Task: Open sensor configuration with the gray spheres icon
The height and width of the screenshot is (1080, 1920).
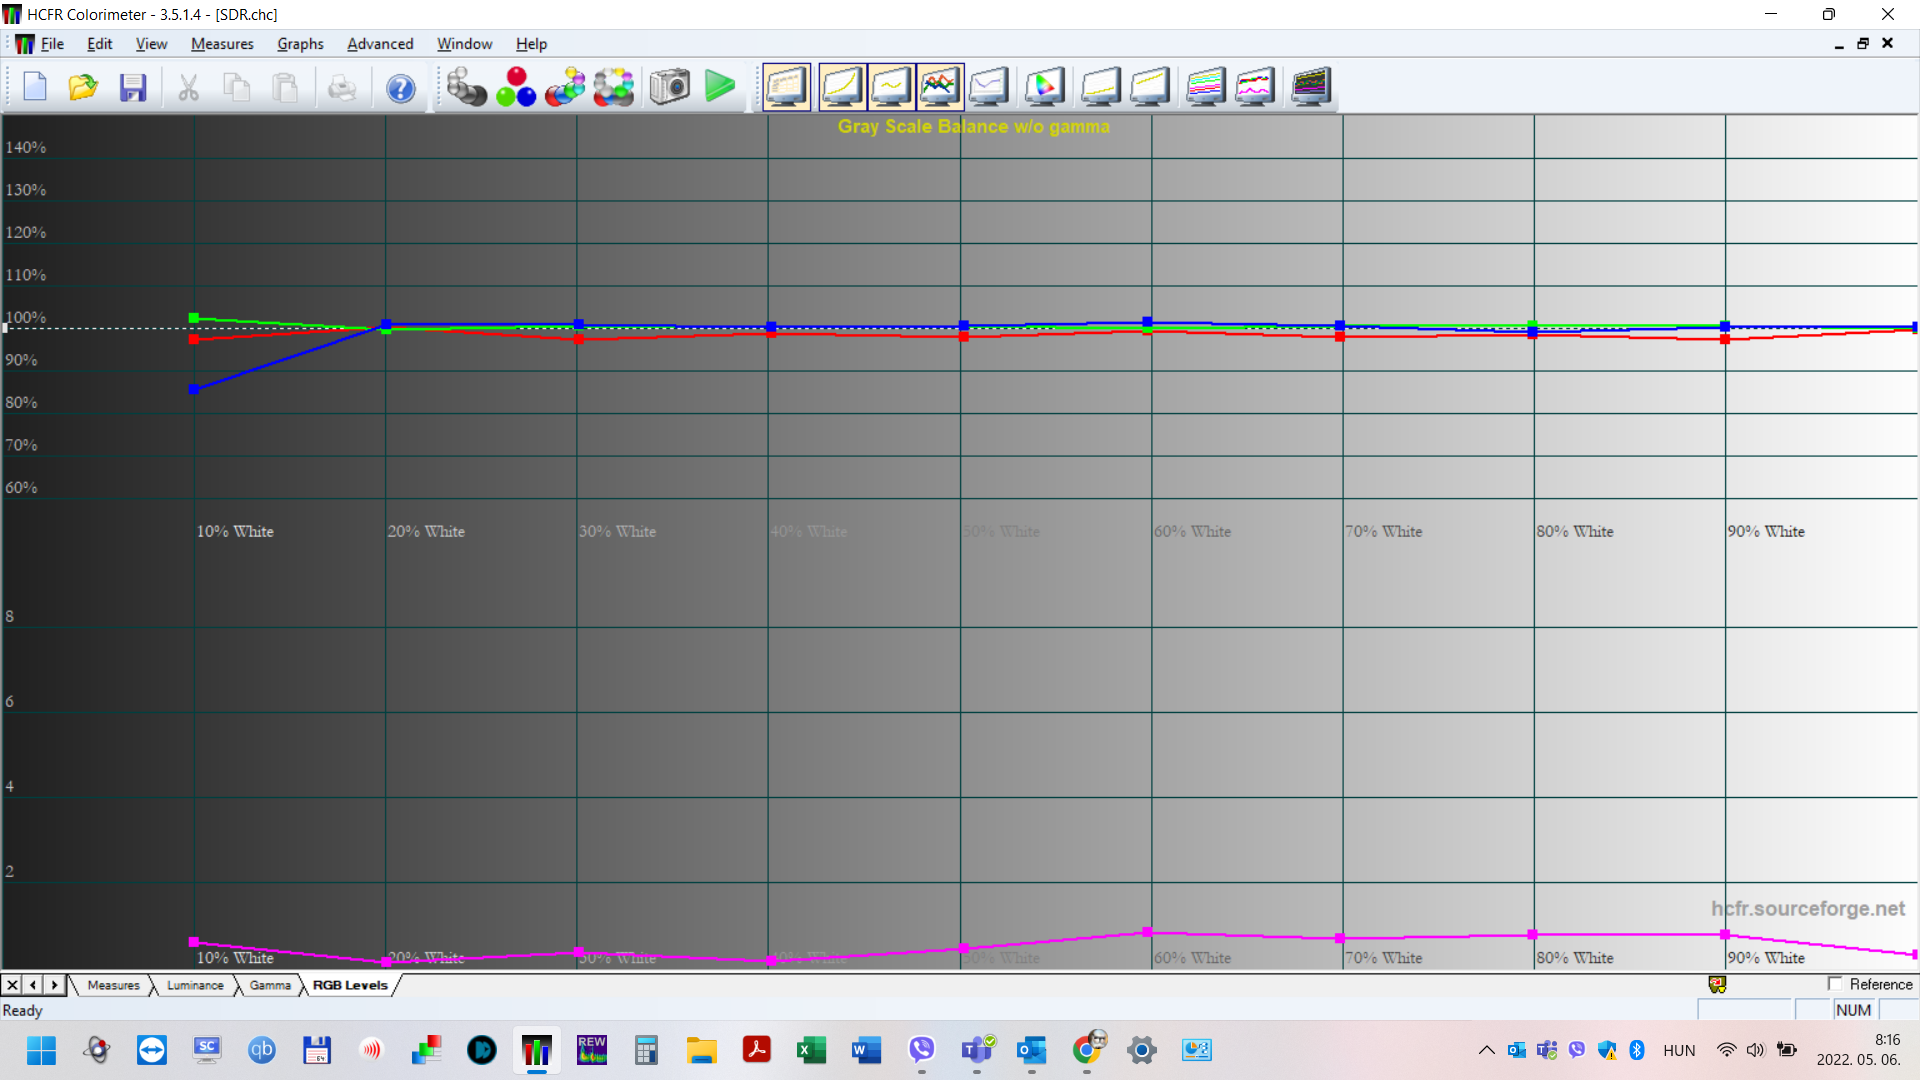Action: coord(466,87)
